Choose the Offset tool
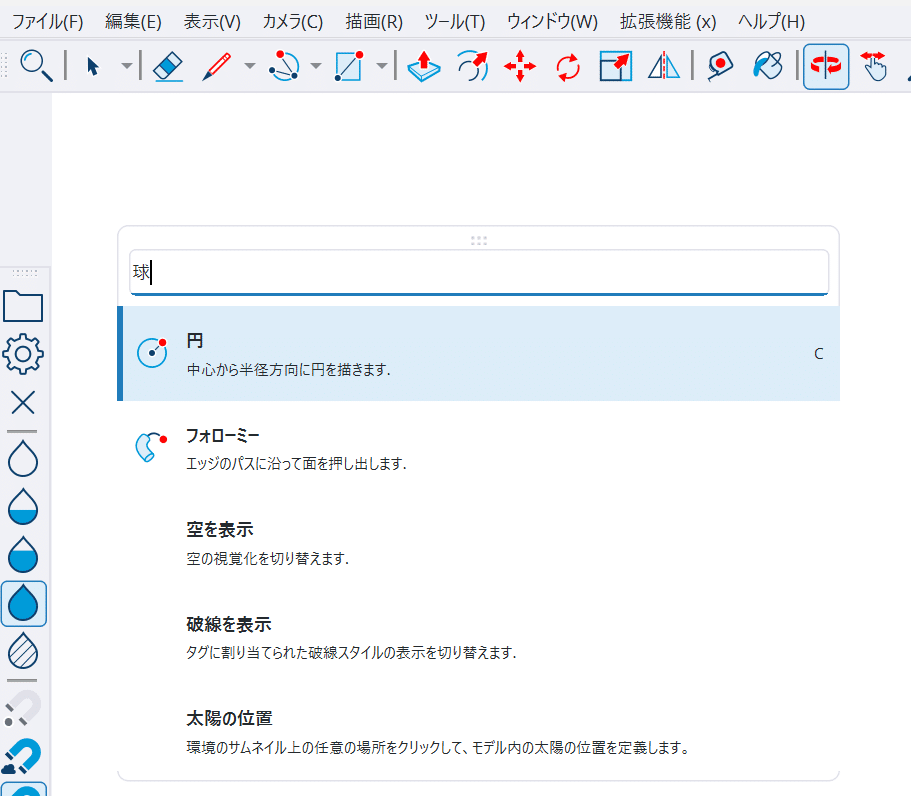The image size is (911, 796). coord(472,66)
